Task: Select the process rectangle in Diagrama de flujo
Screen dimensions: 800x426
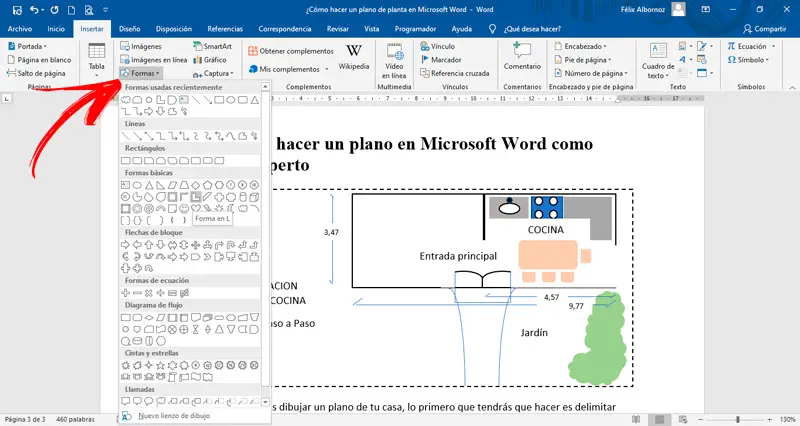Action: point(126,317)
